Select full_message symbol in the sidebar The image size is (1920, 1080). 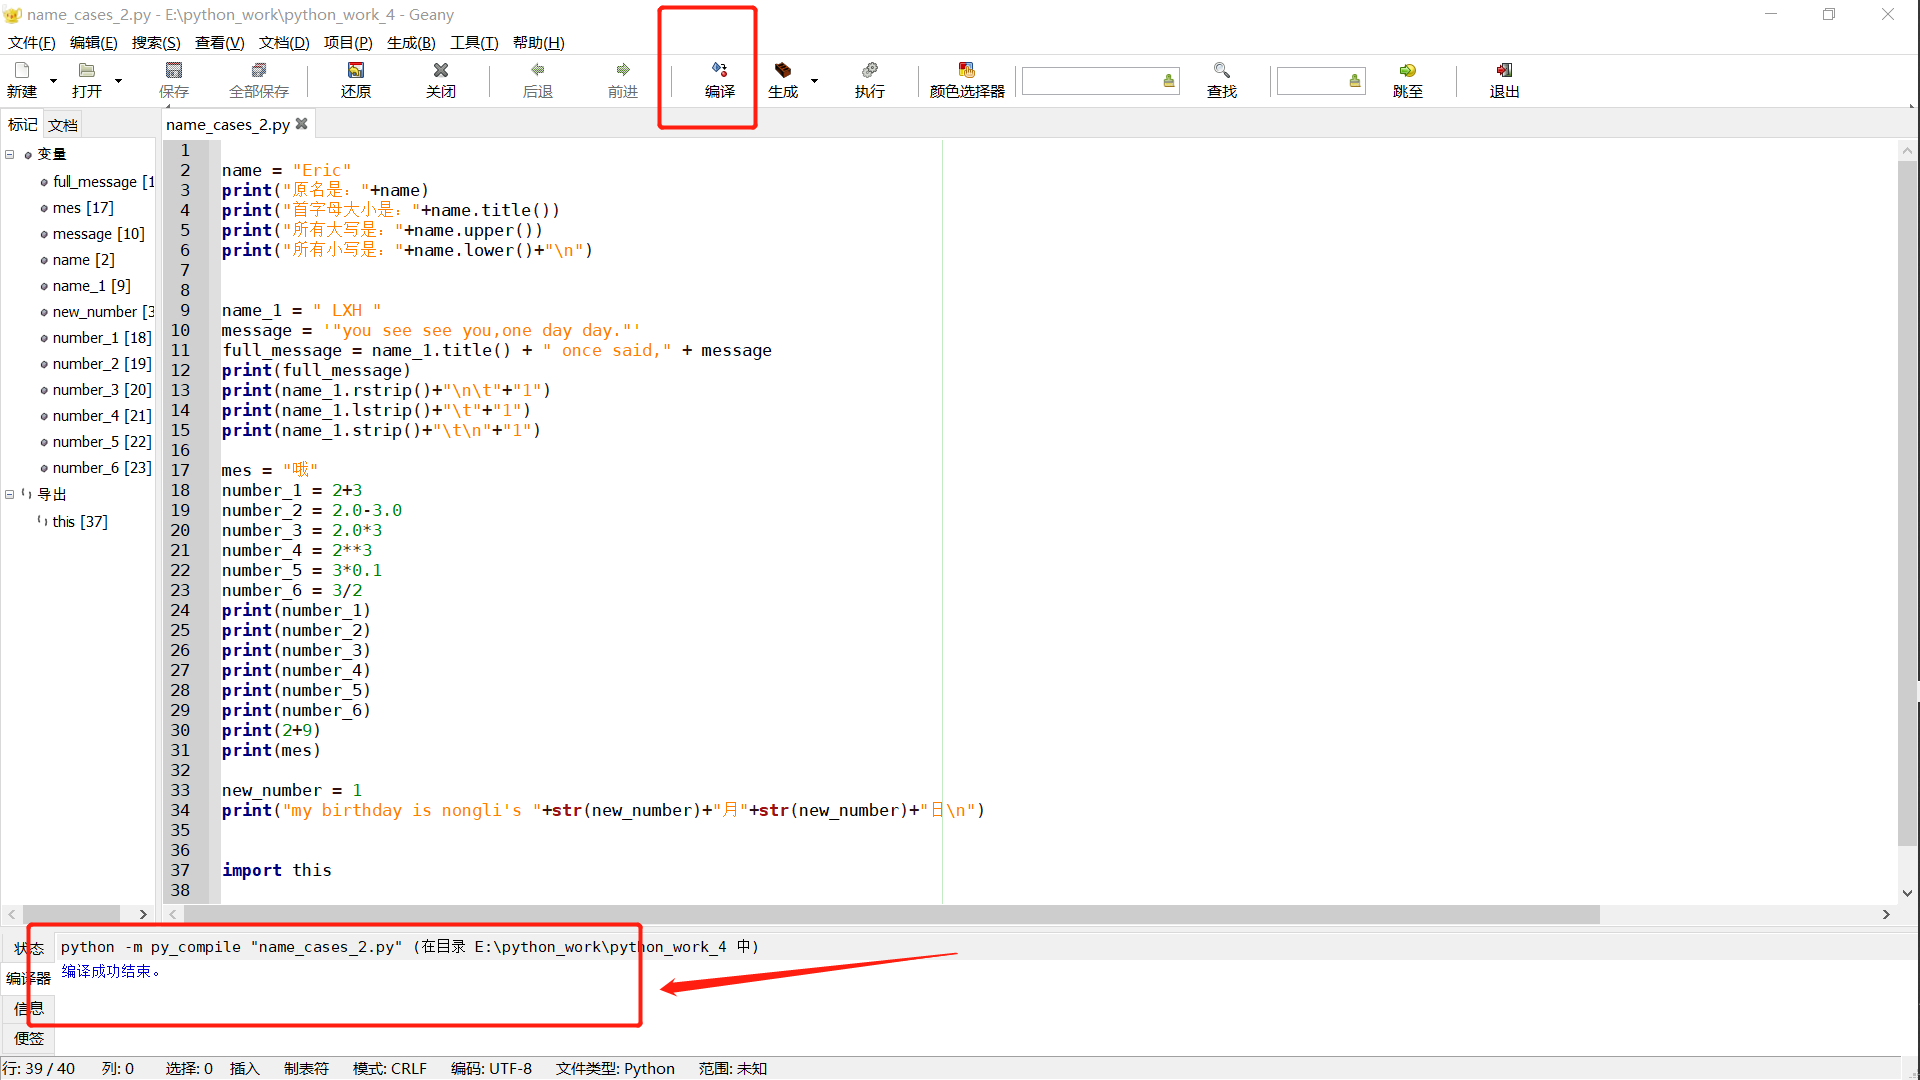(95, 181)
